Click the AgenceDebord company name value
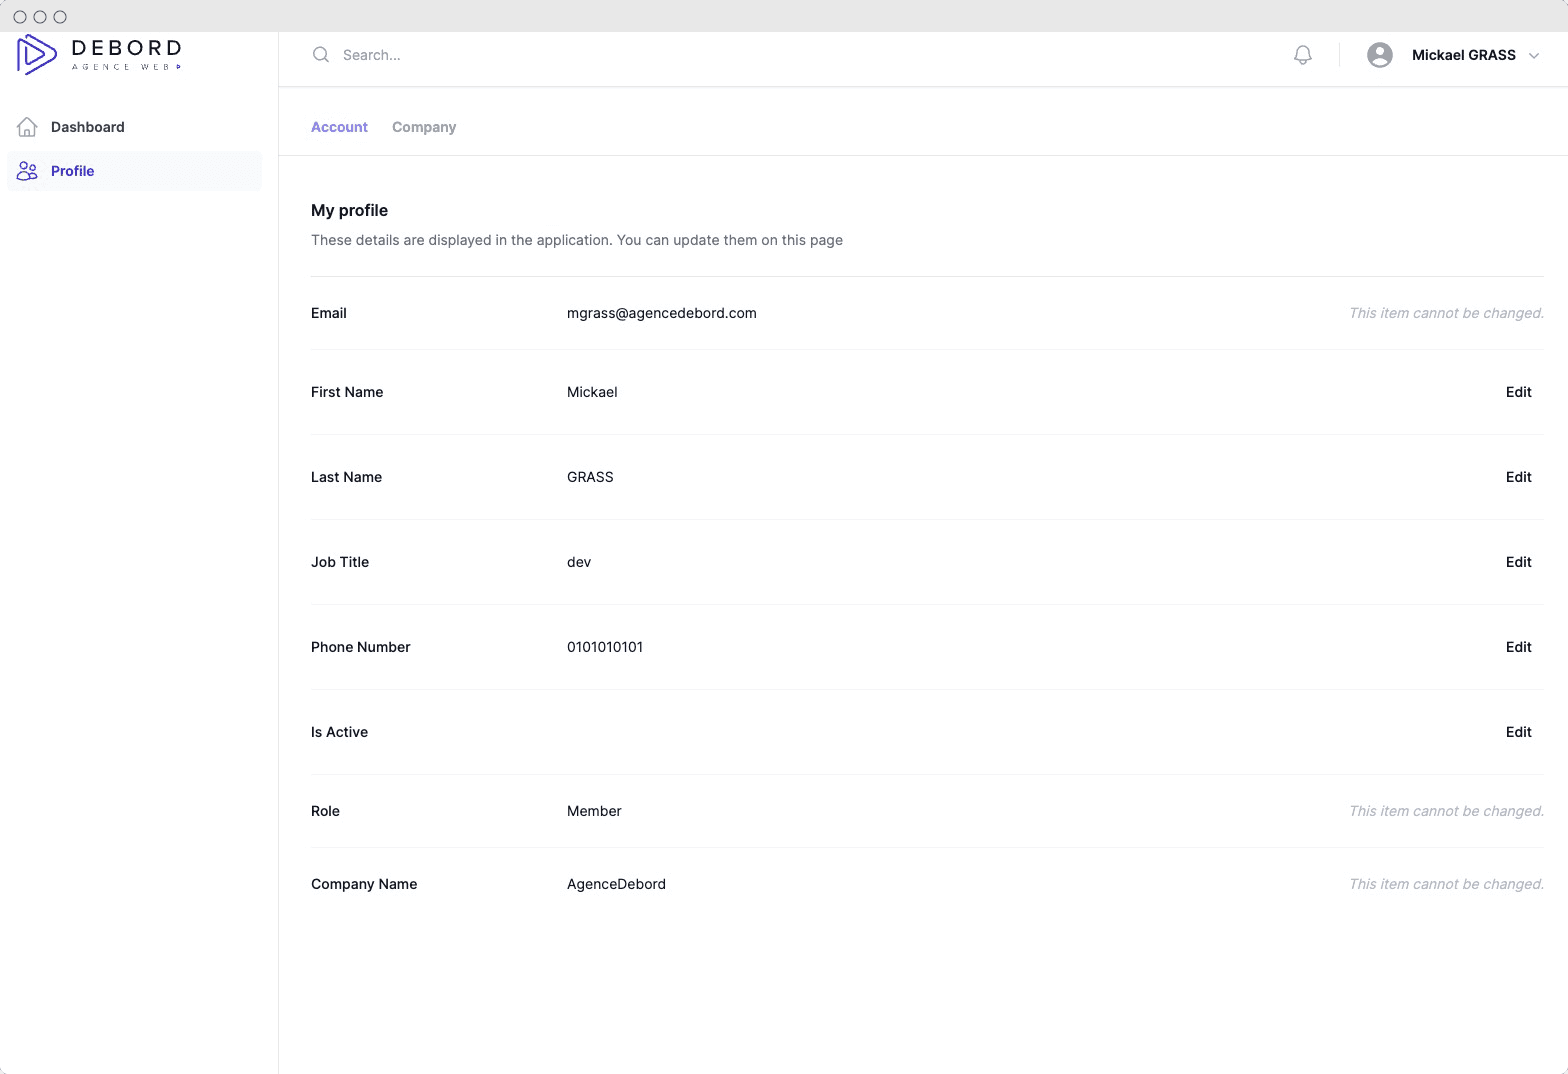 point(616,884)
